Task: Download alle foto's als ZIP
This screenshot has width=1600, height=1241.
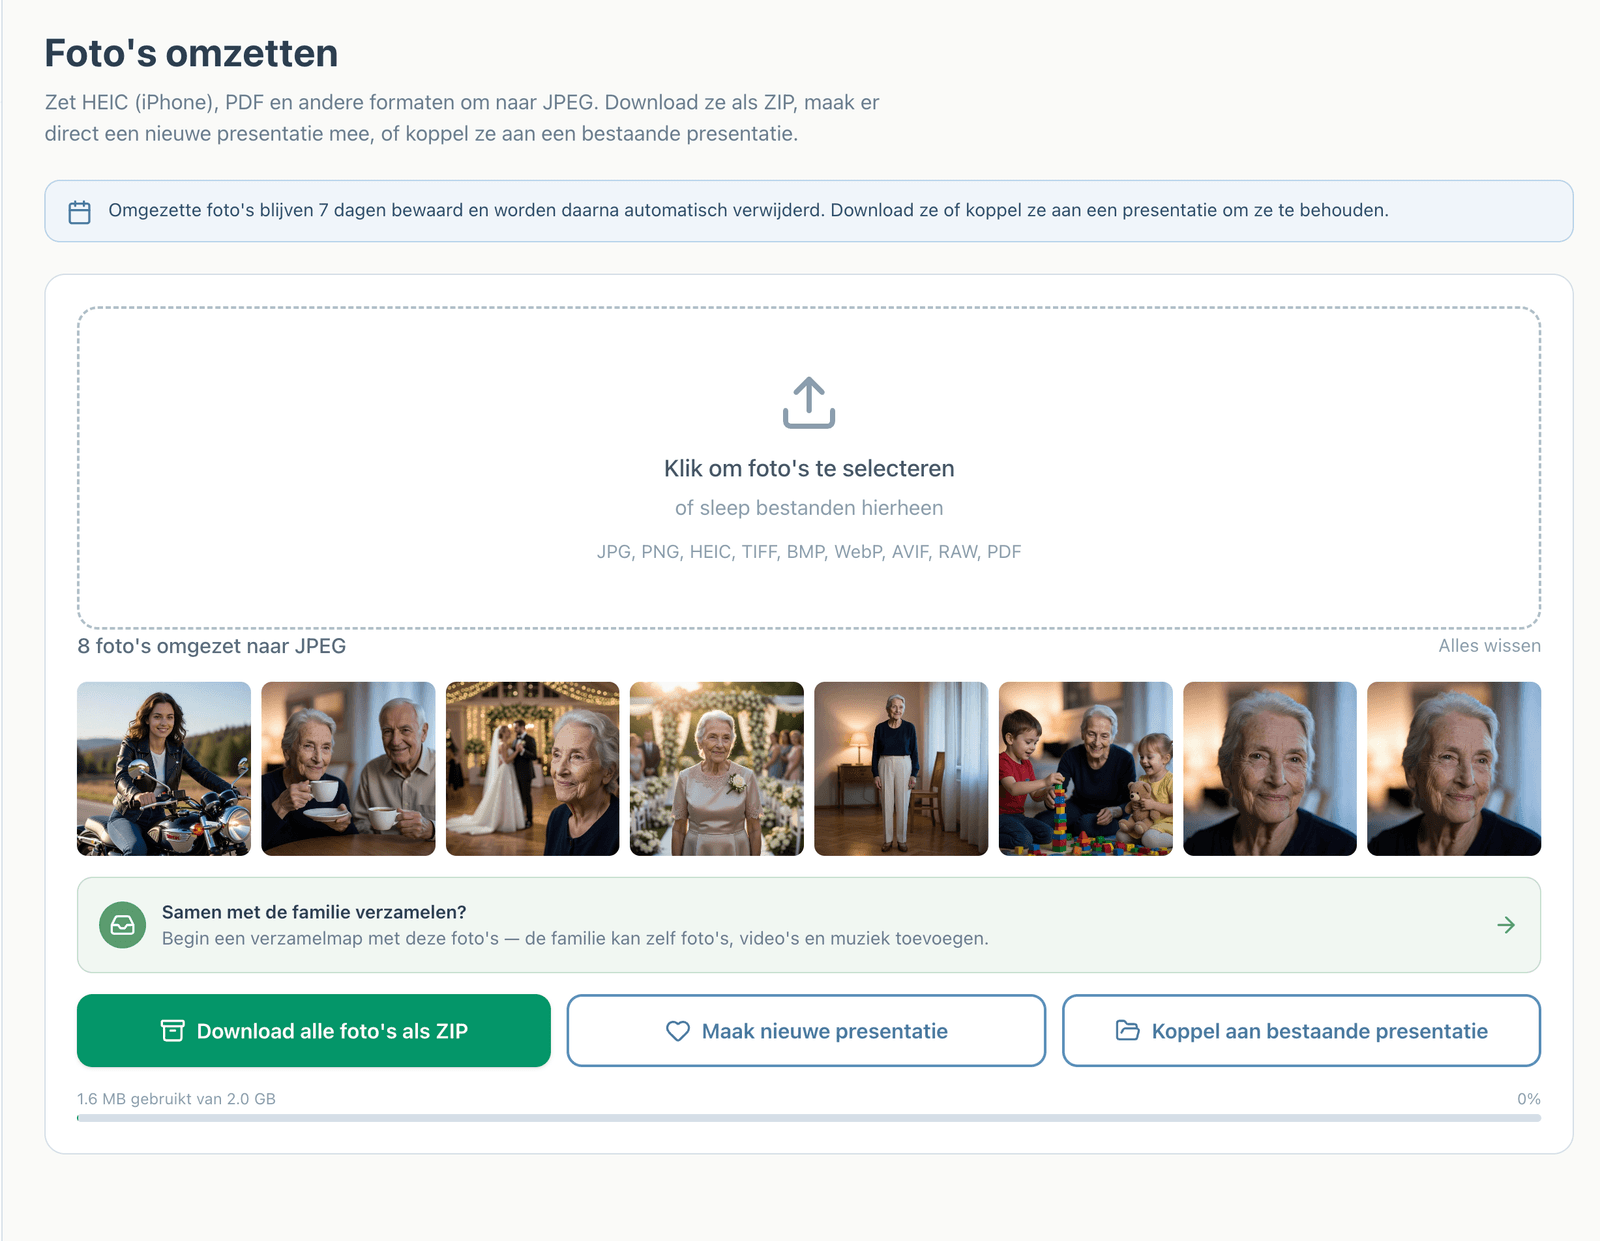Action: click(314, 1031)
